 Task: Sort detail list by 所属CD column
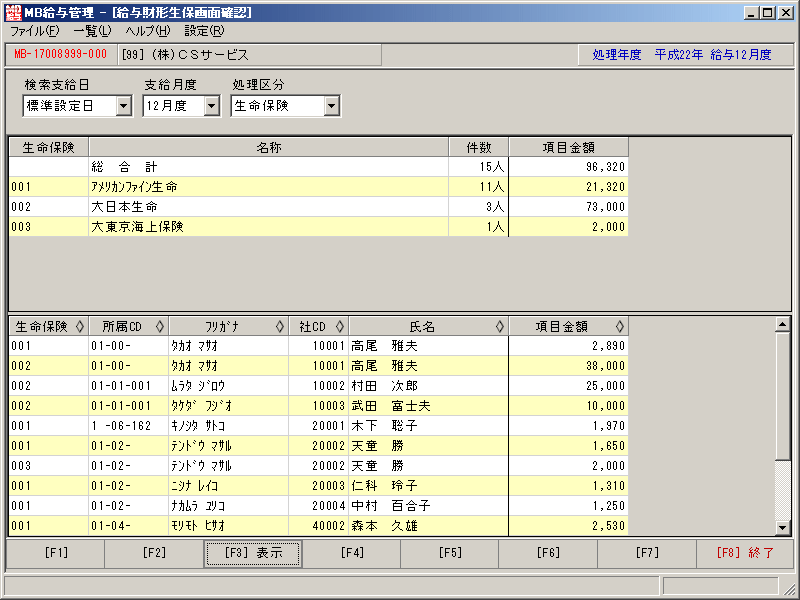coord(129,327)
